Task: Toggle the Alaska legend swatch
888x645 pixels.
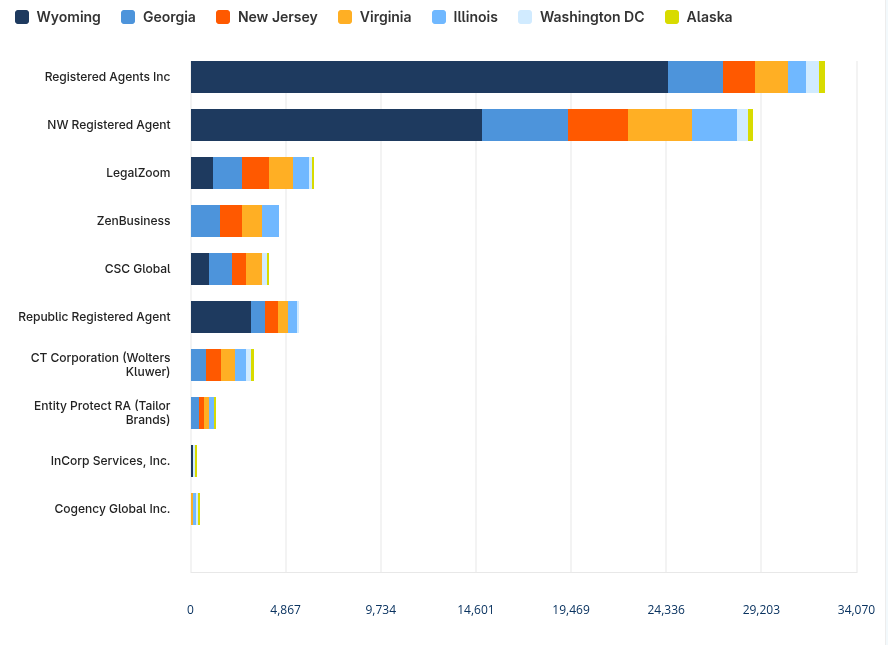Action: 672,17
